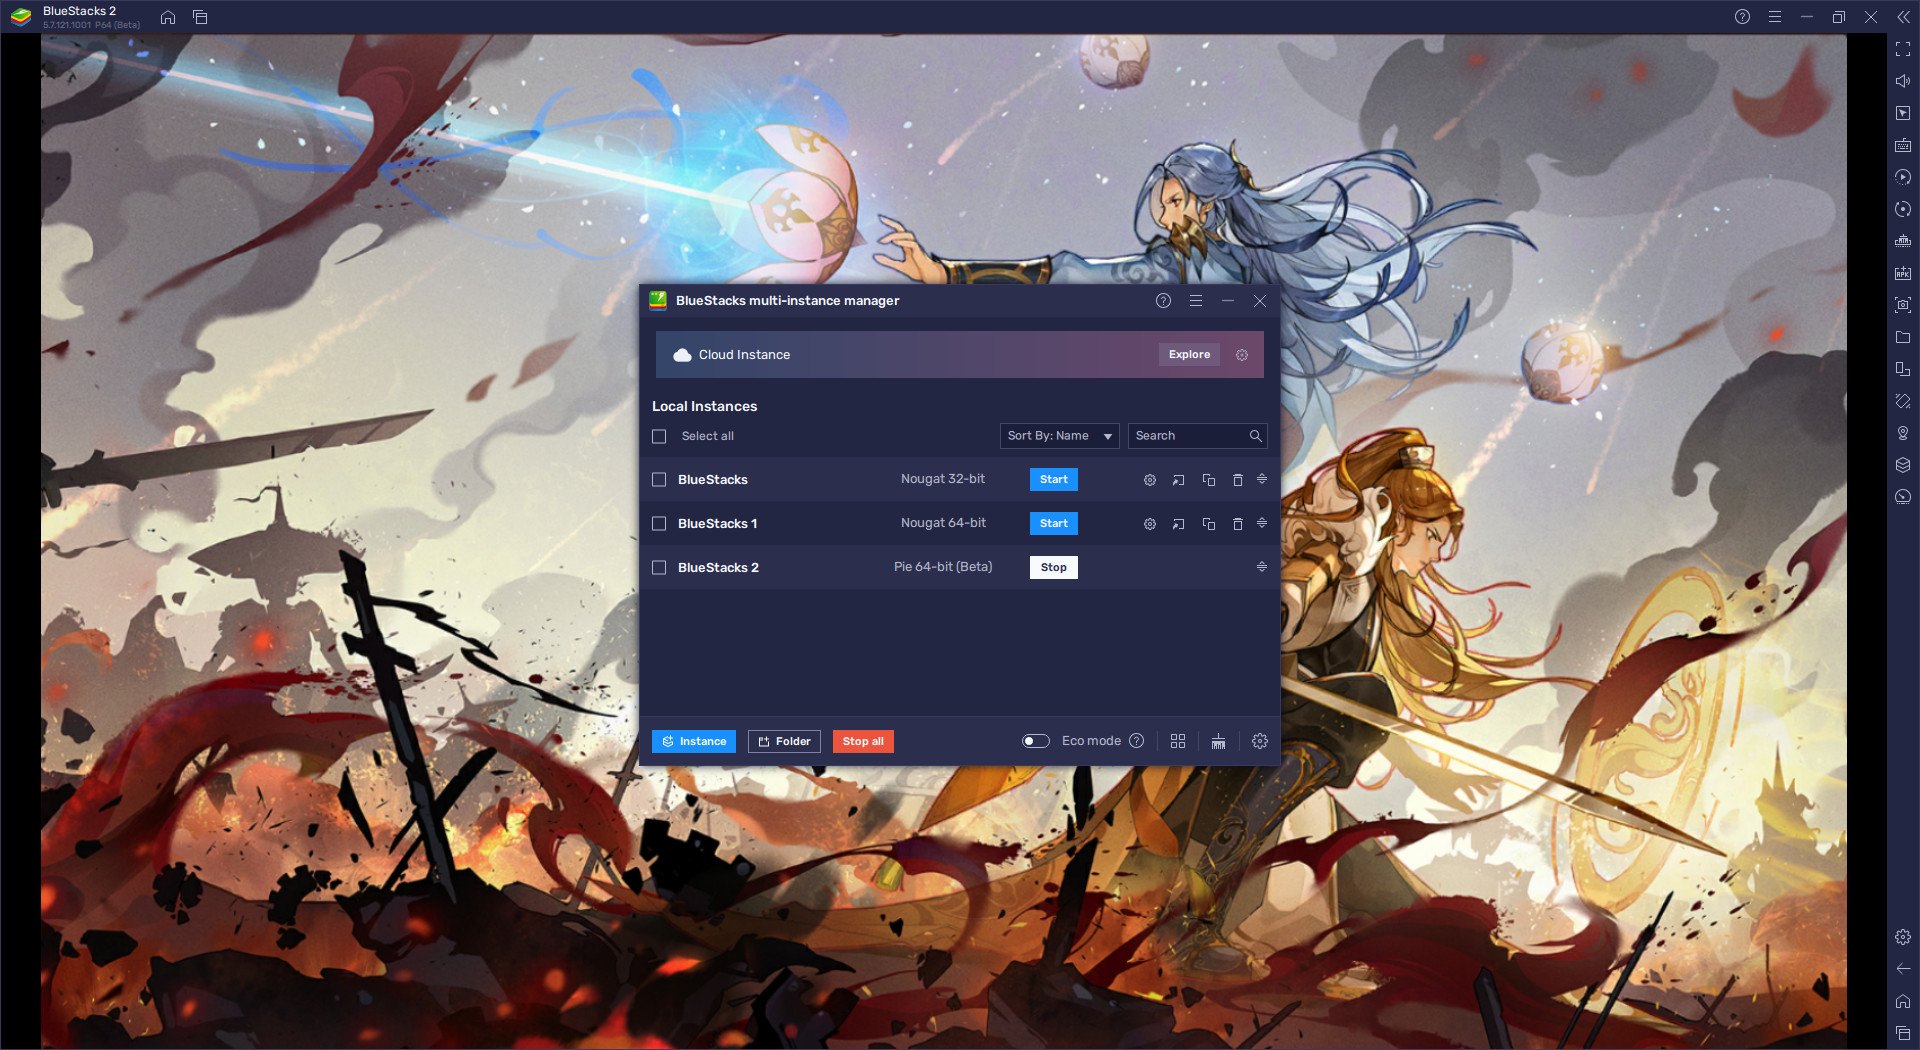The height and width of the screenshot is (1050, 1920).
Task: Create desktop shortcut for BlueStacks Nougat 32-bit instance
Action: (1179, 480)
